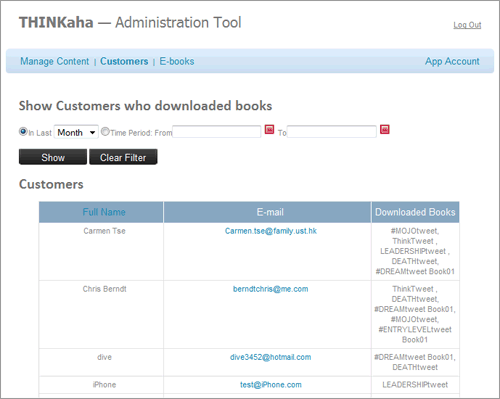This screenshot has height=399, width=500.
Task: Click the To date input field
Action: pyautogui.click(x=331, y=132)
